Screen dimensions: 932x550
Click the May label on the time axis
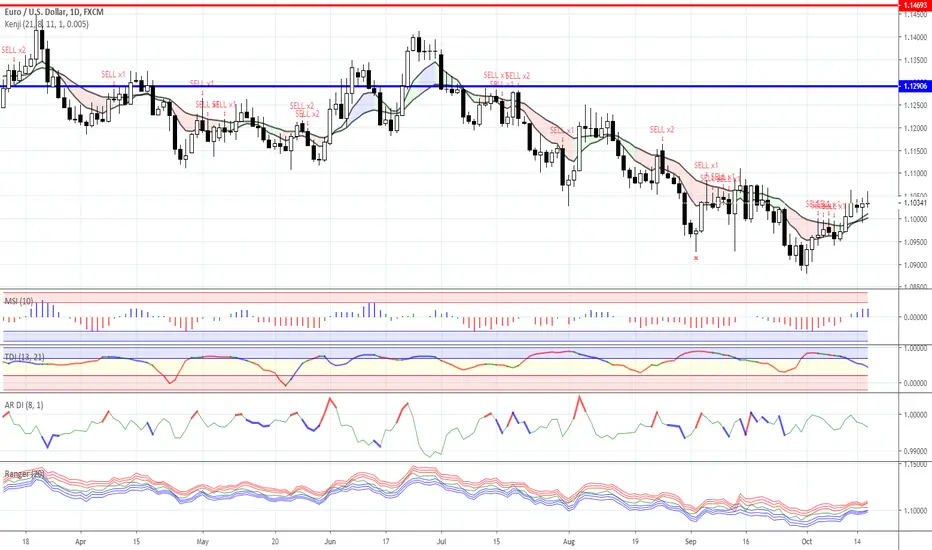coord(203,542)
